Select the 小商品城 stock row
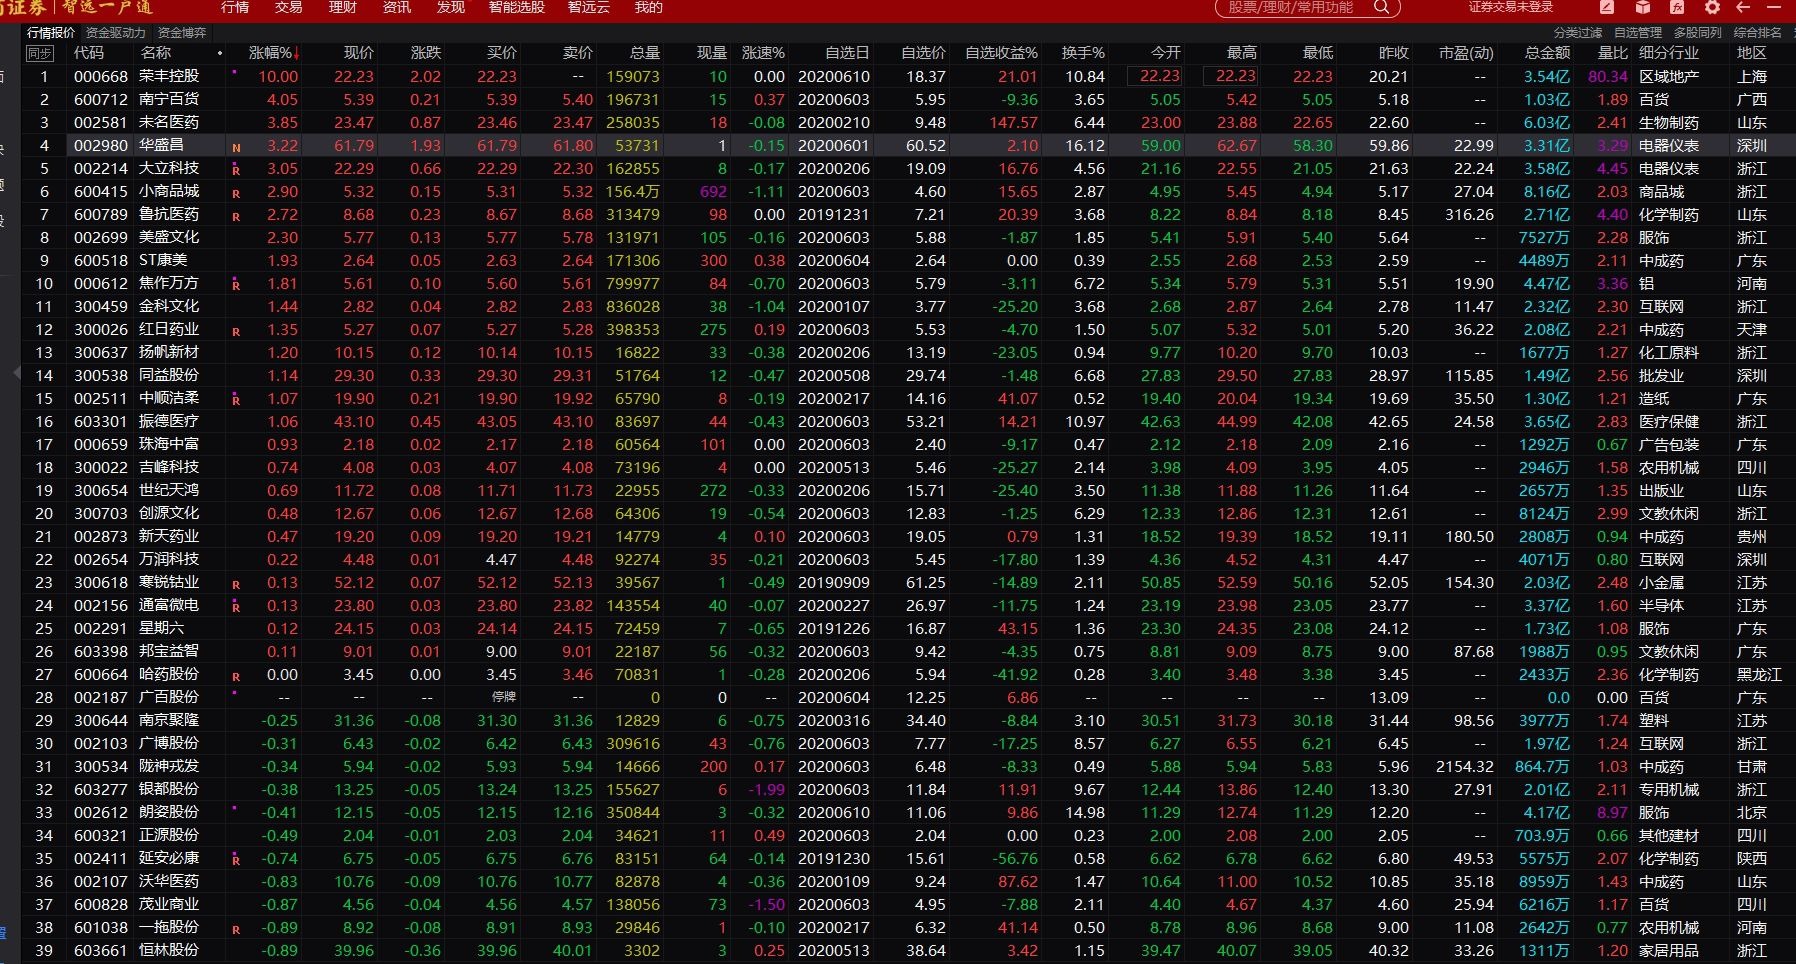This screenshot has width=1796, height=964. pos(909,191)
